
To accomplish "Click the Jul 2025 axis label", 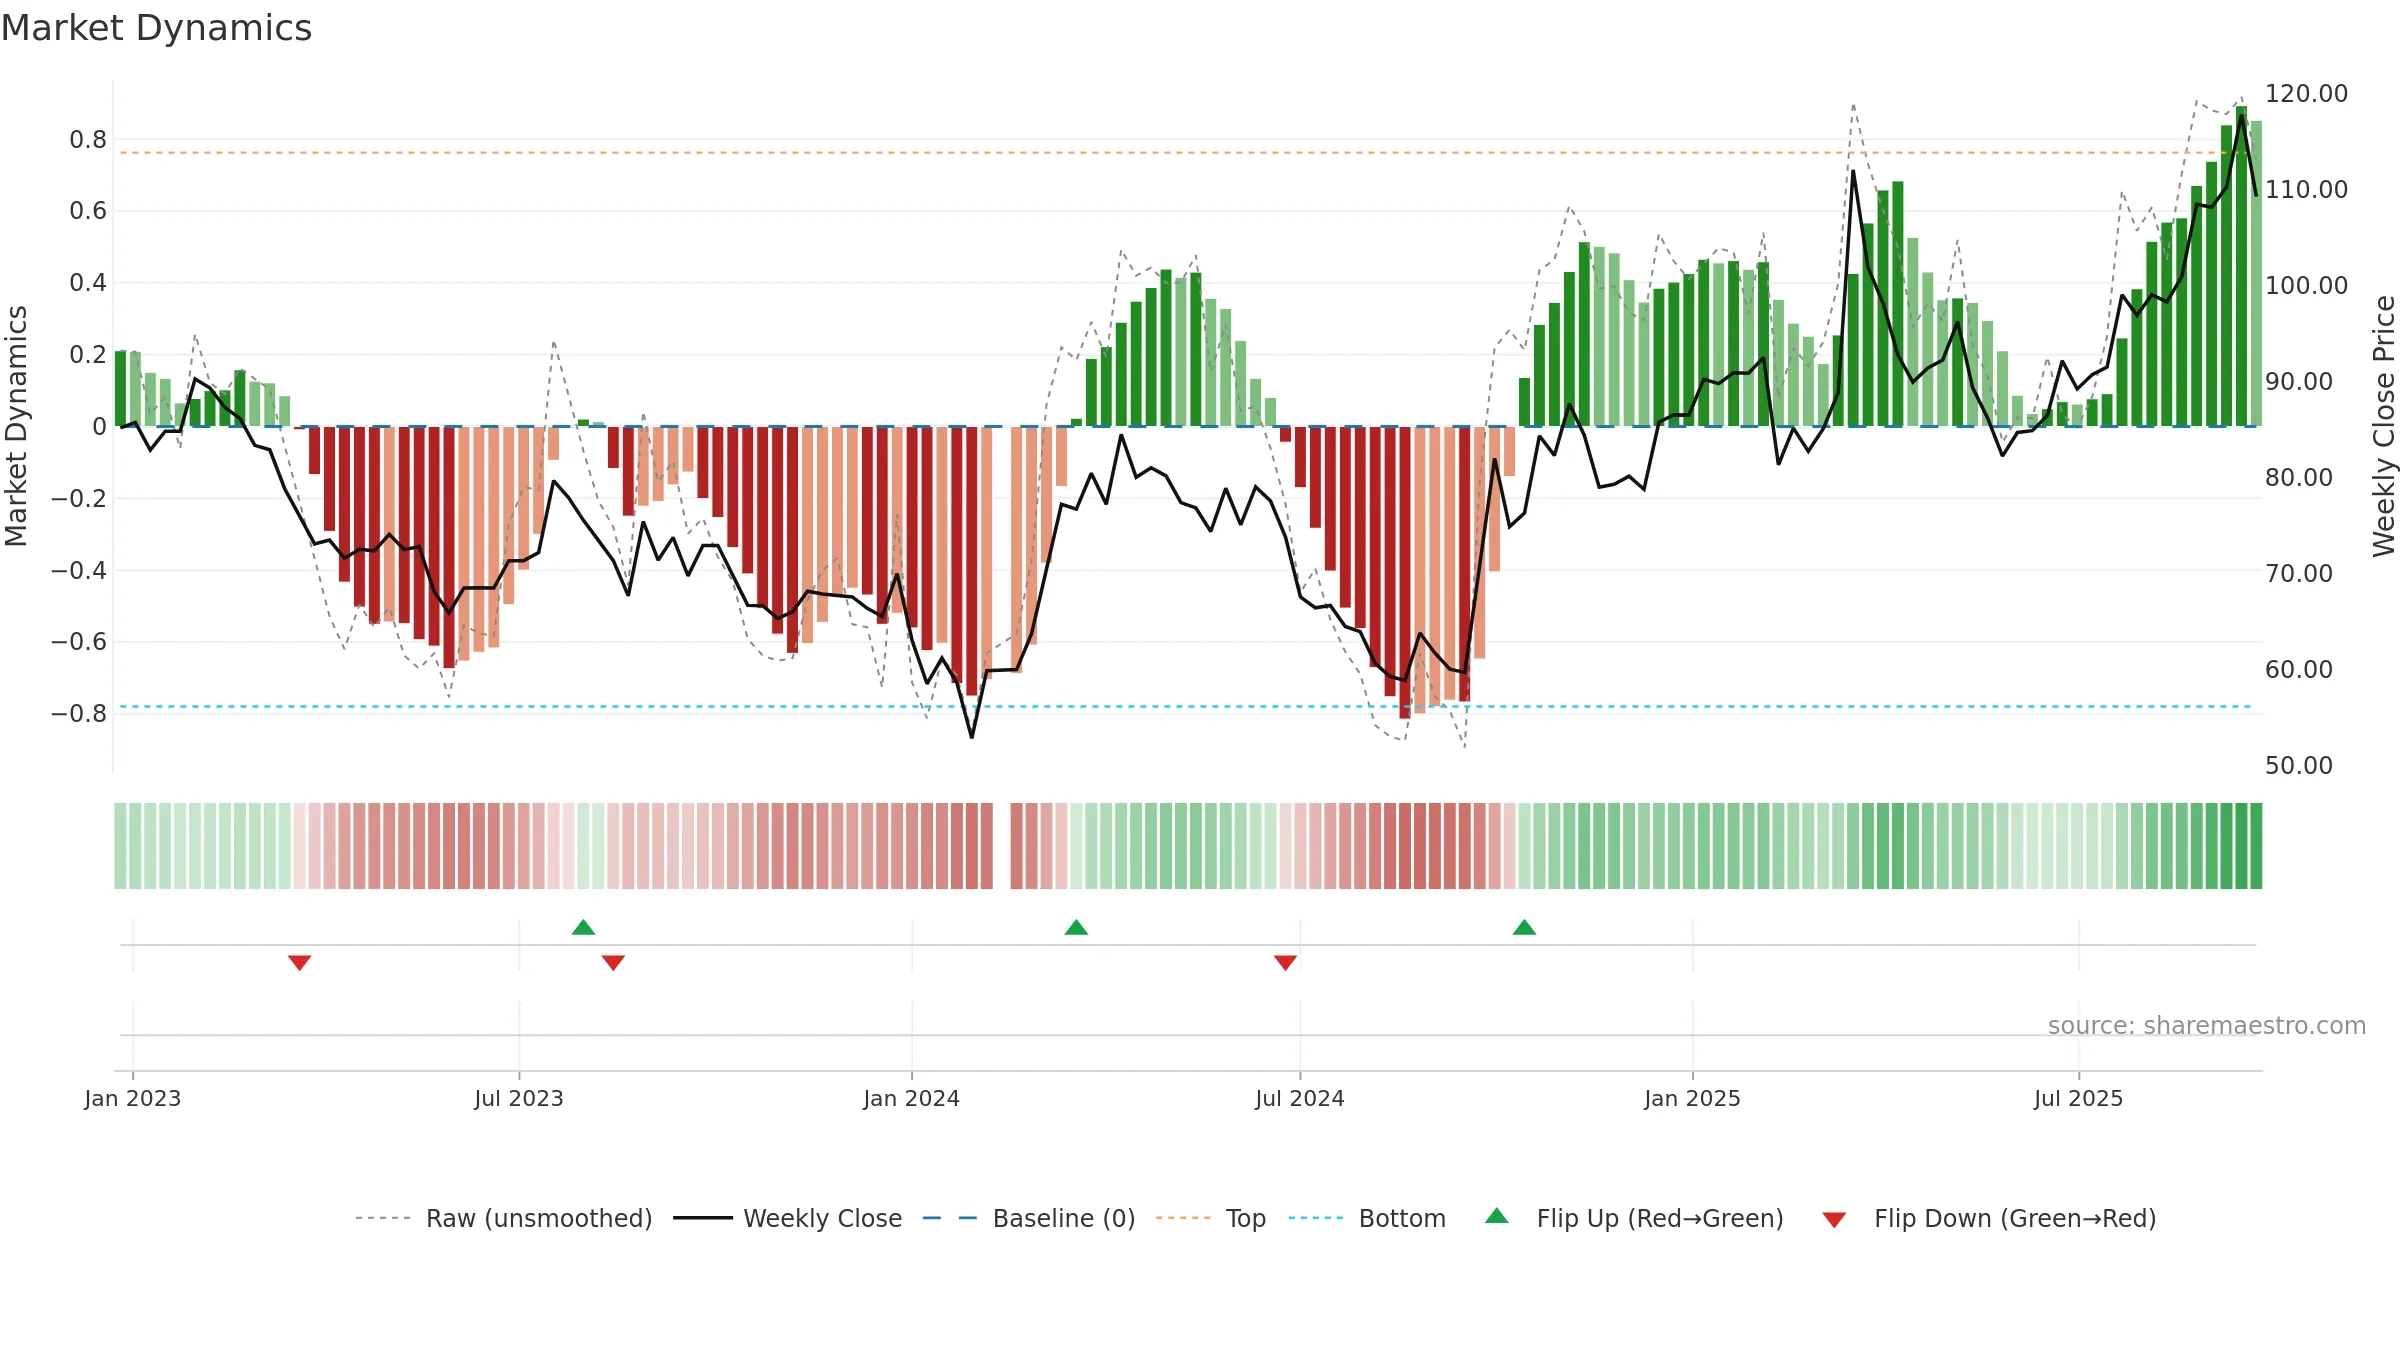I will click(2079, 1098).
